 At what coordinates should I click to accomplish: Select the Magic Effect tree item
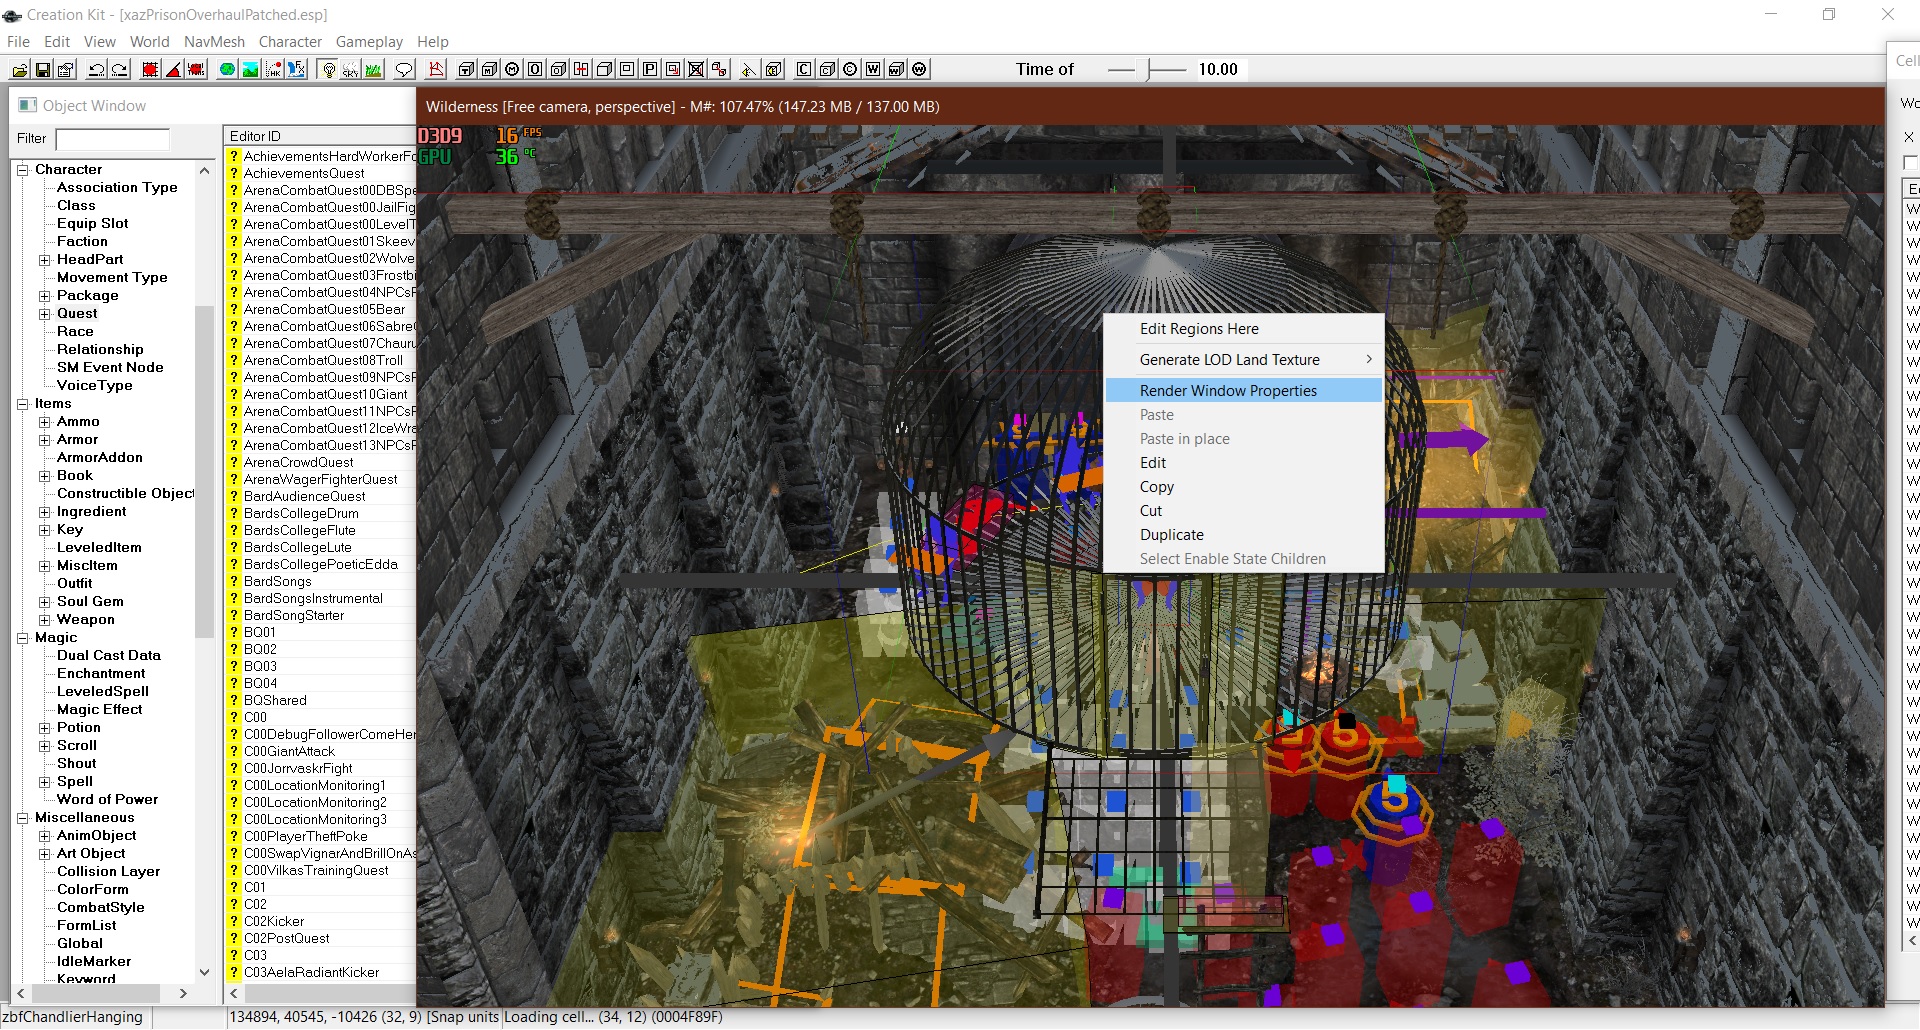coord(99,710)
